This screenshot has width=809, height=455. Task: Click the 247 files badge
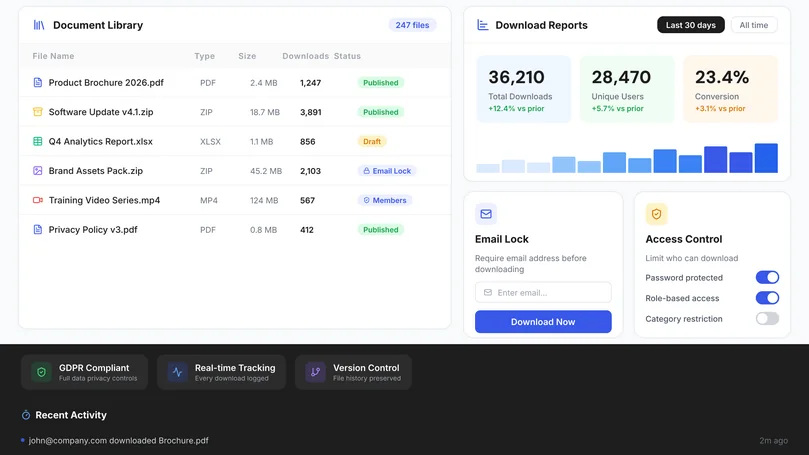[x=412, y=25]
